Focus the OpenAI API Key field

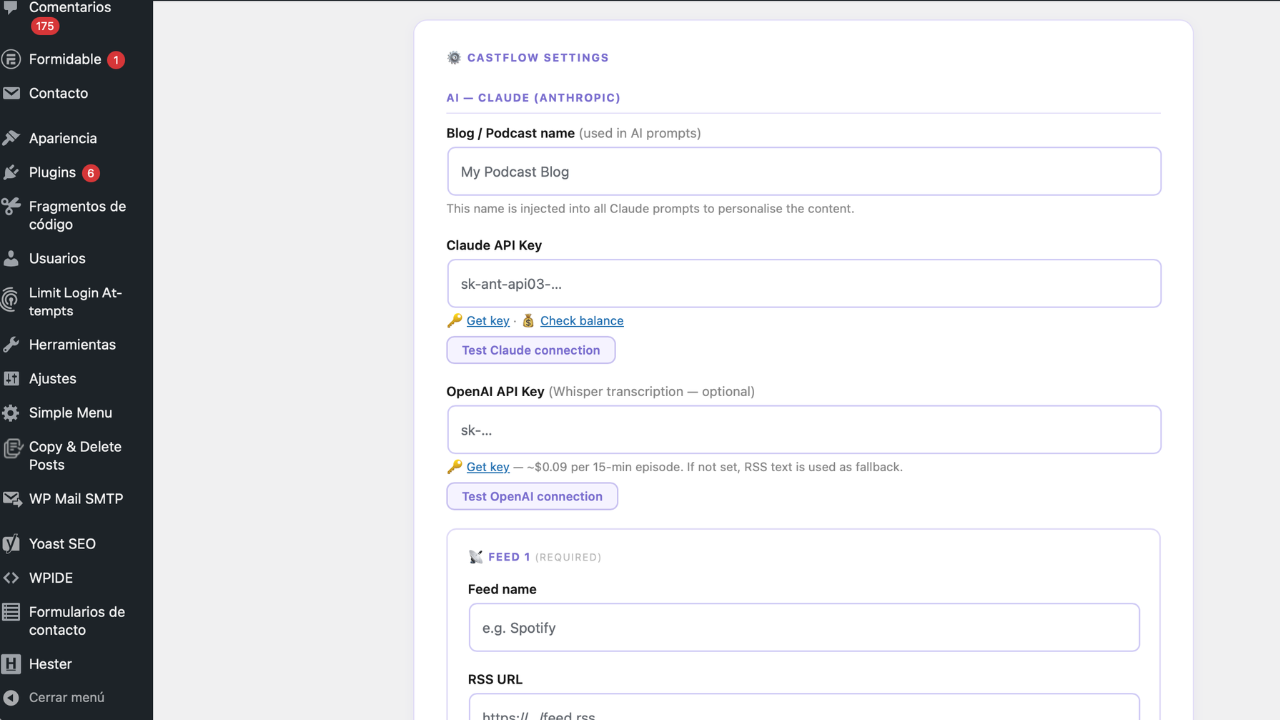(804, 429)
